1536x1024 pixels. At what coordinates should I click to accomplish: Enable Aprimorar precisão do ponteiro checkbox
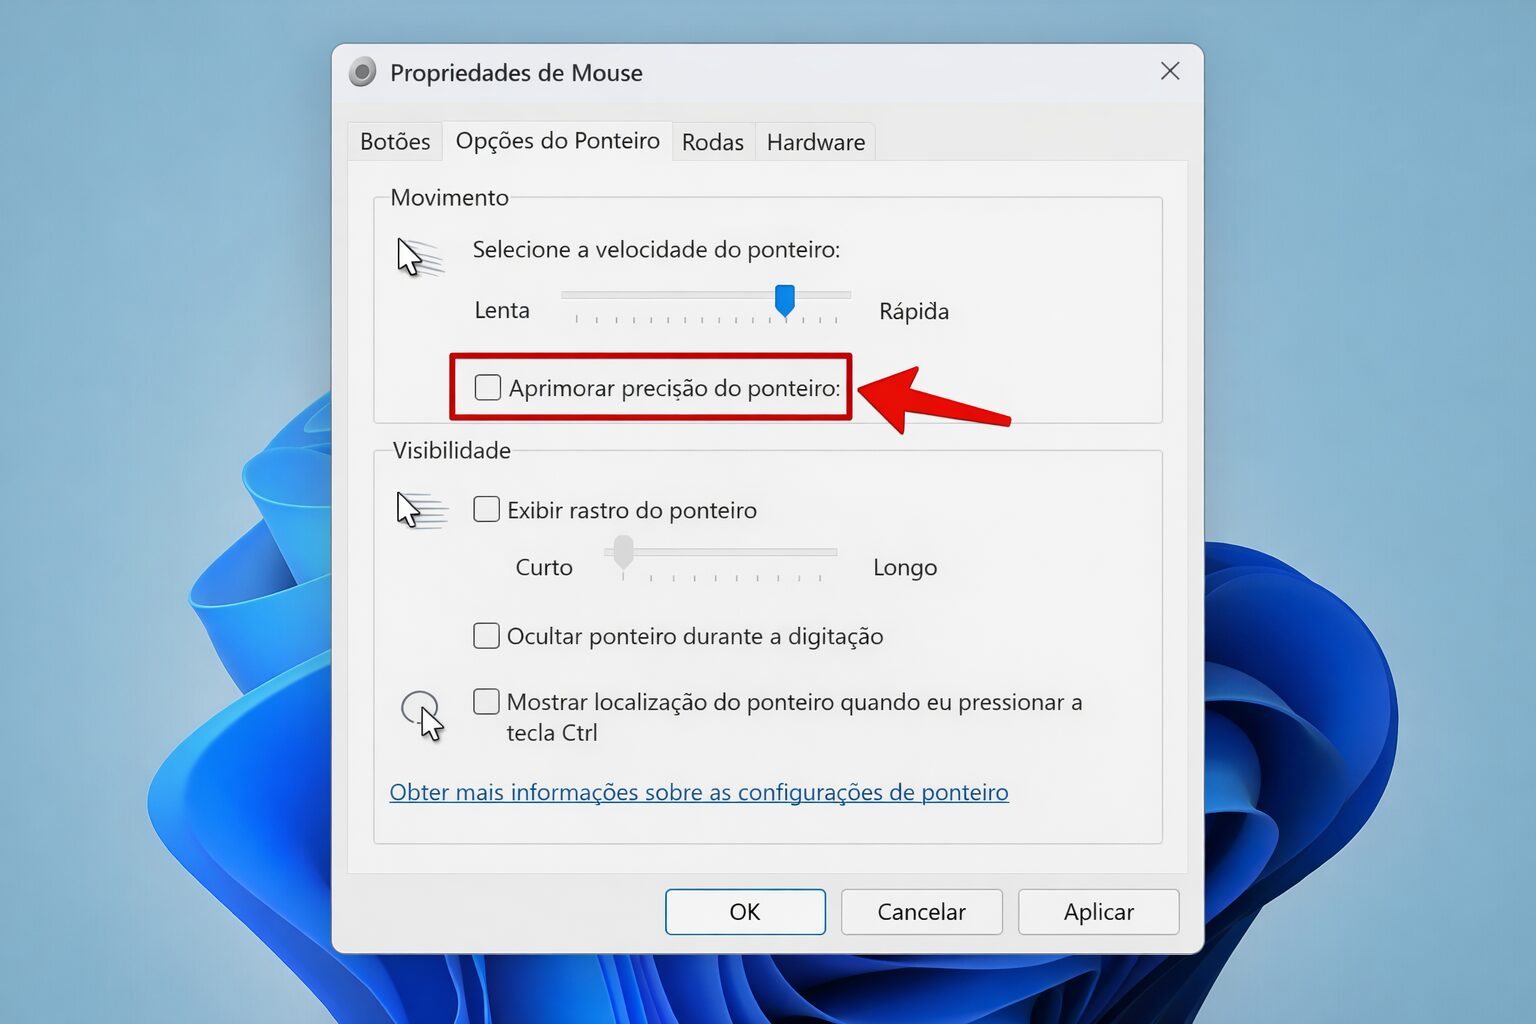tap(487, 387)
